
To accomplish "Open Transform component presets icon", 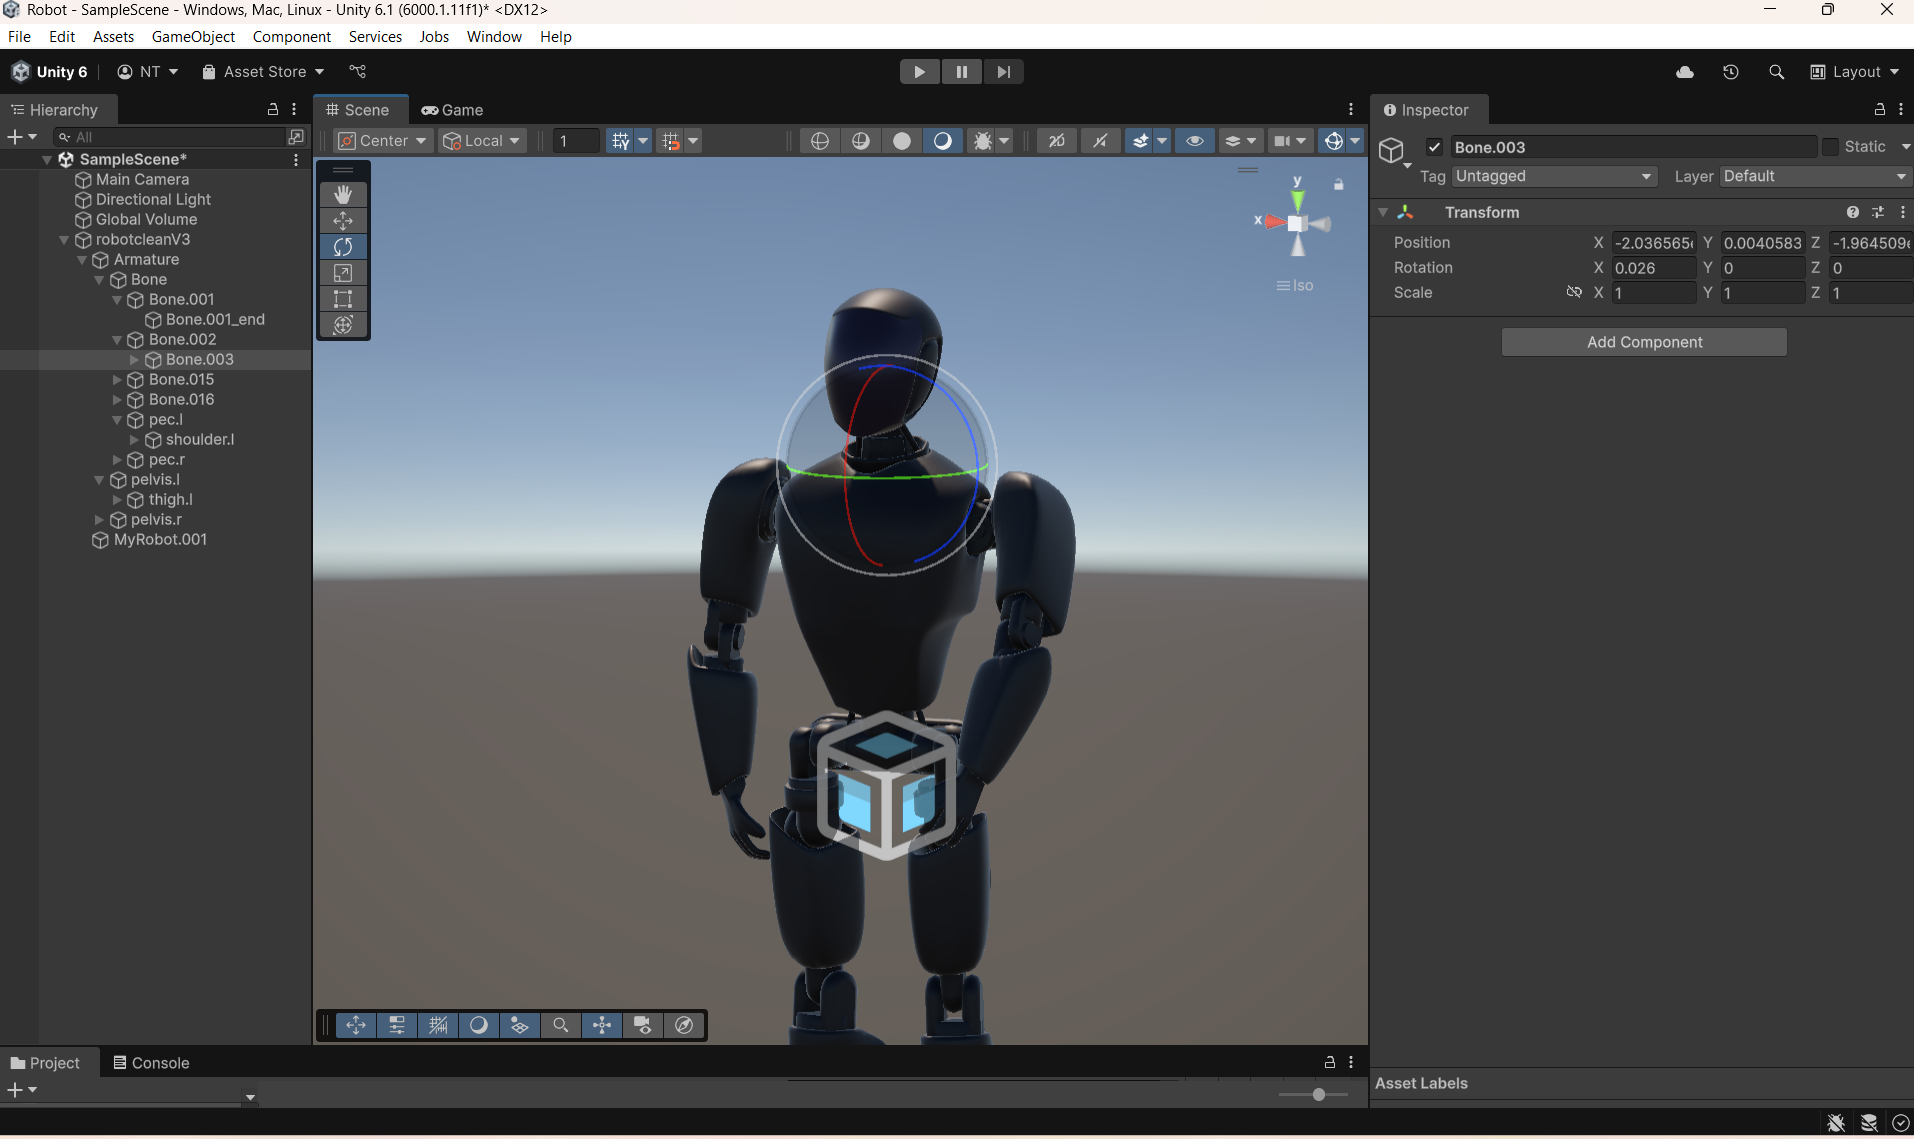I will [1878, 212].
